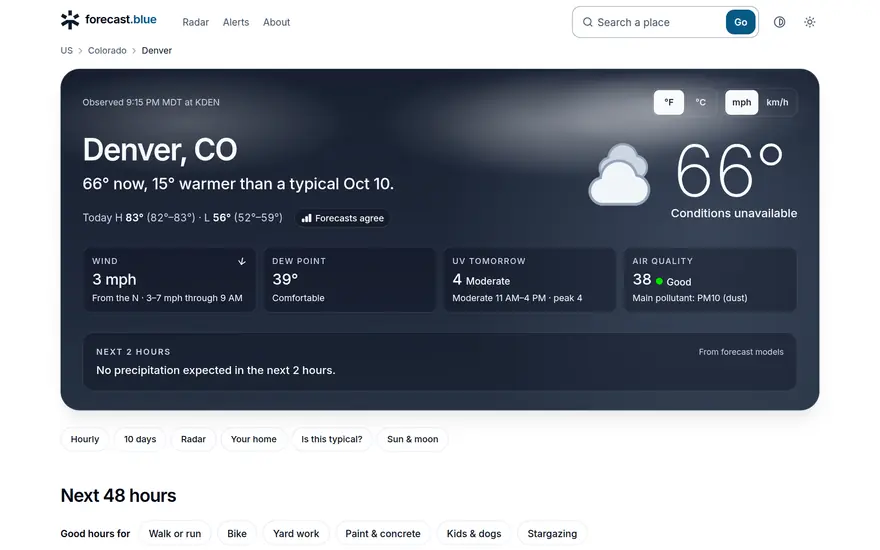The width and height of the screenshot is (880, 550).
Task: Click the Main pollutant: PM10 (dust) text
Action: 690,298
